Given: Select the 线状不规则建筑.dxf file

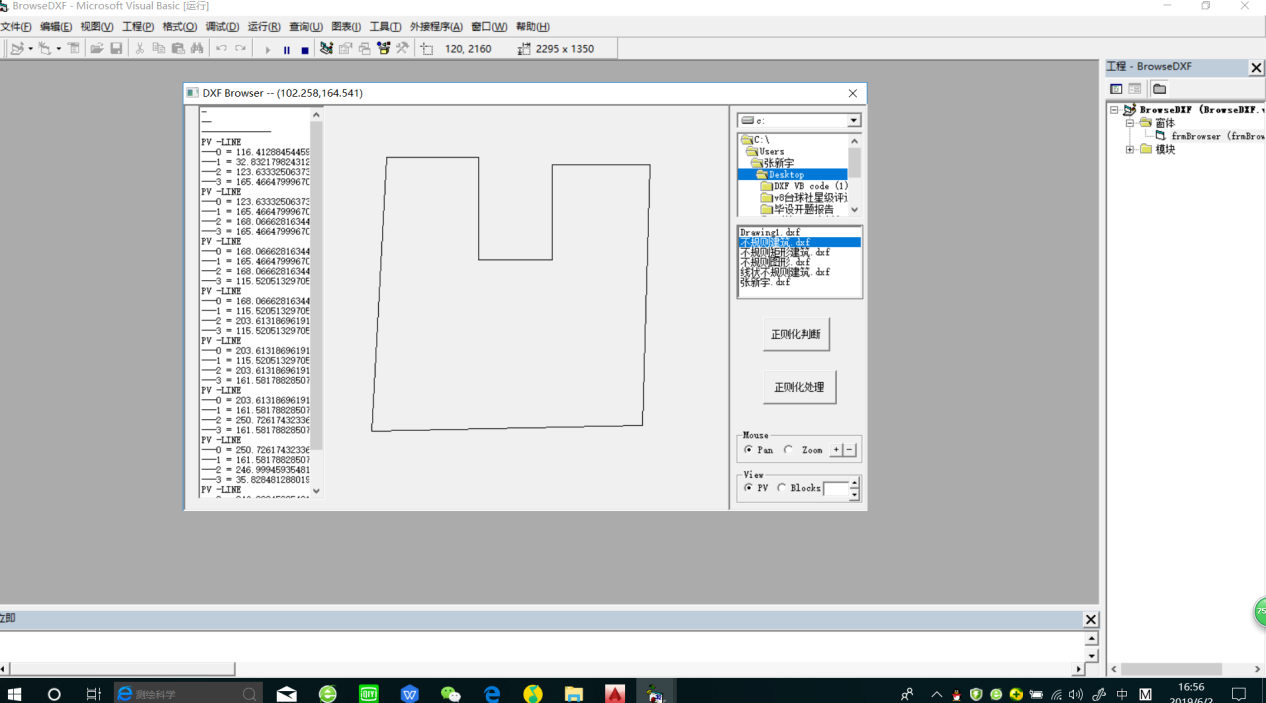Looking at the screenshot, I should click(785, 272).
